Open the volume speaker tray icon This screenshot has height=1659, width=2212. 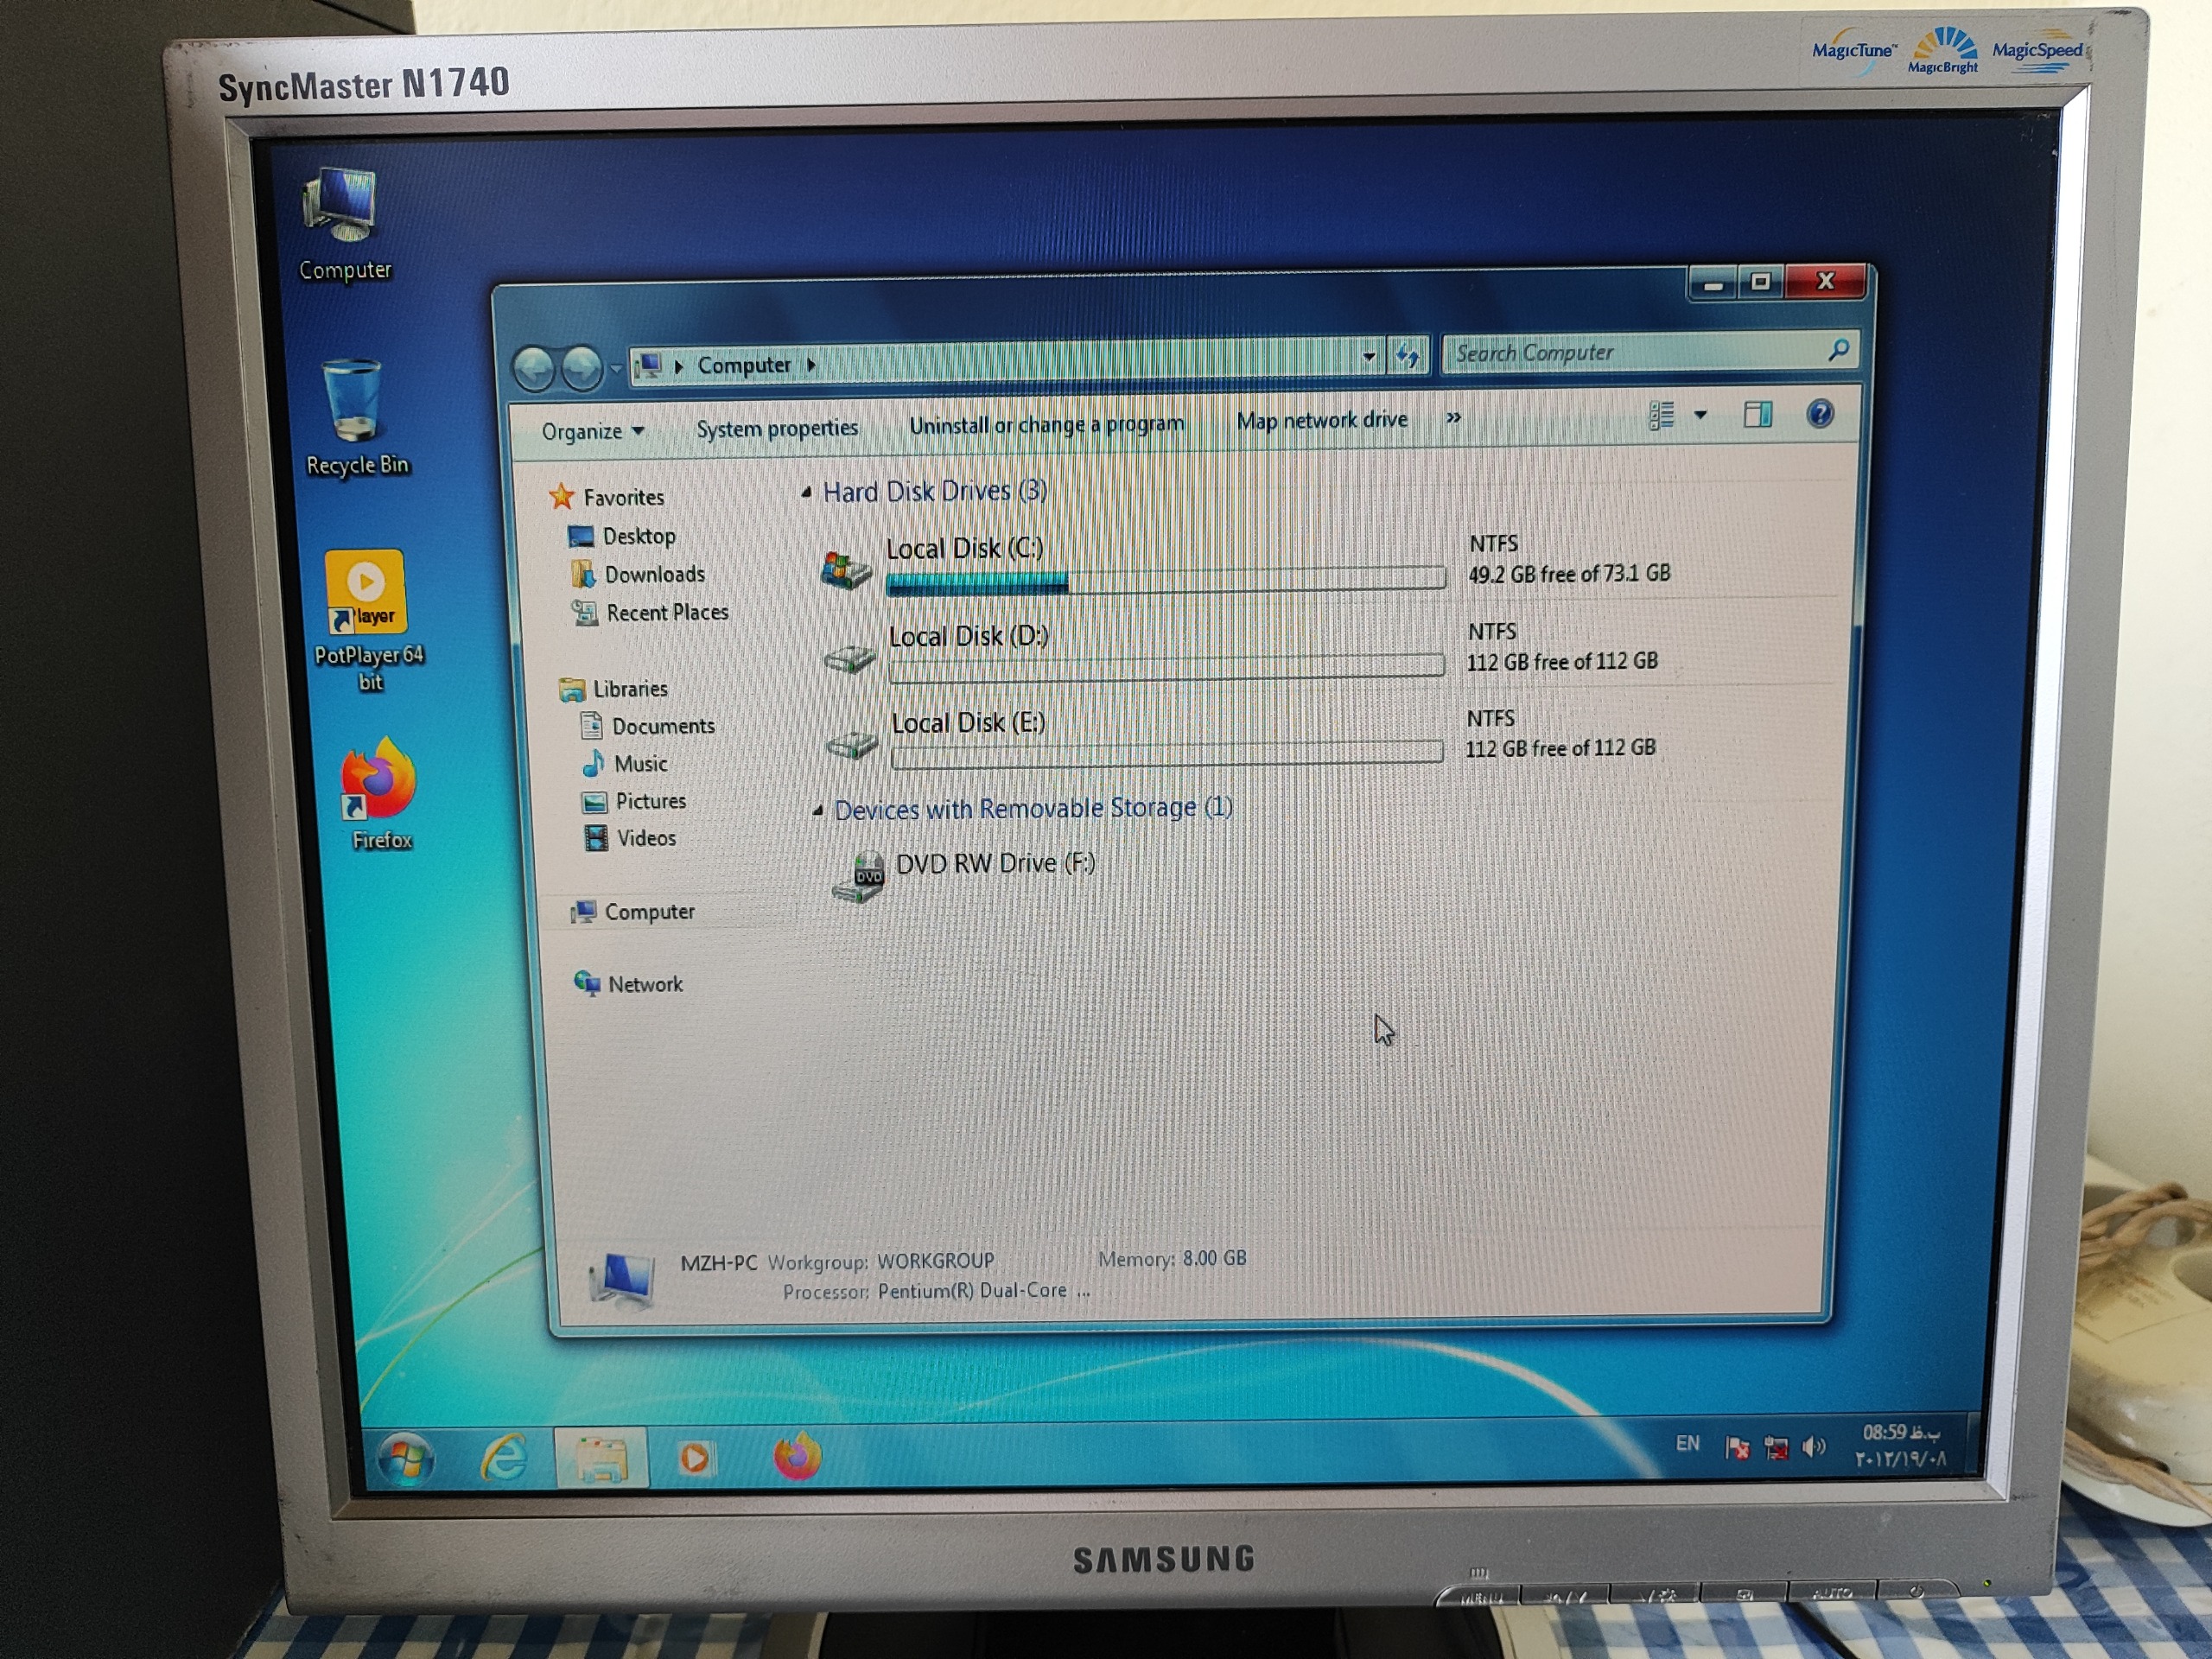(x=1812, y=1447)
